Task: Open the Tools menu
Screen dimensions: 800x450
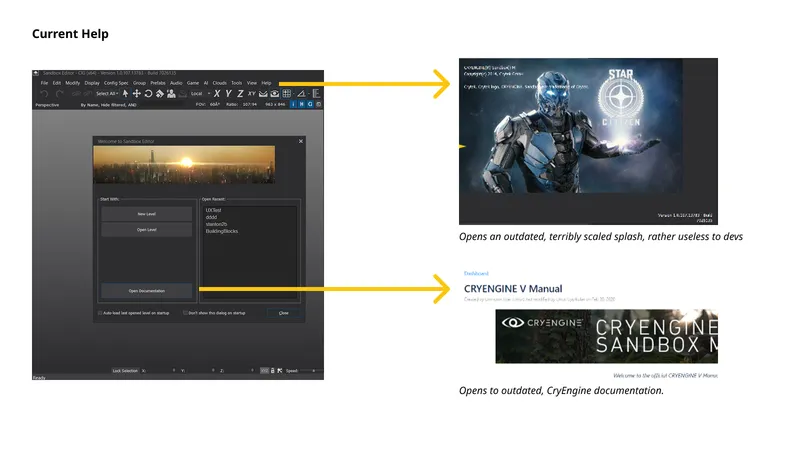Action: coord(237,83)
